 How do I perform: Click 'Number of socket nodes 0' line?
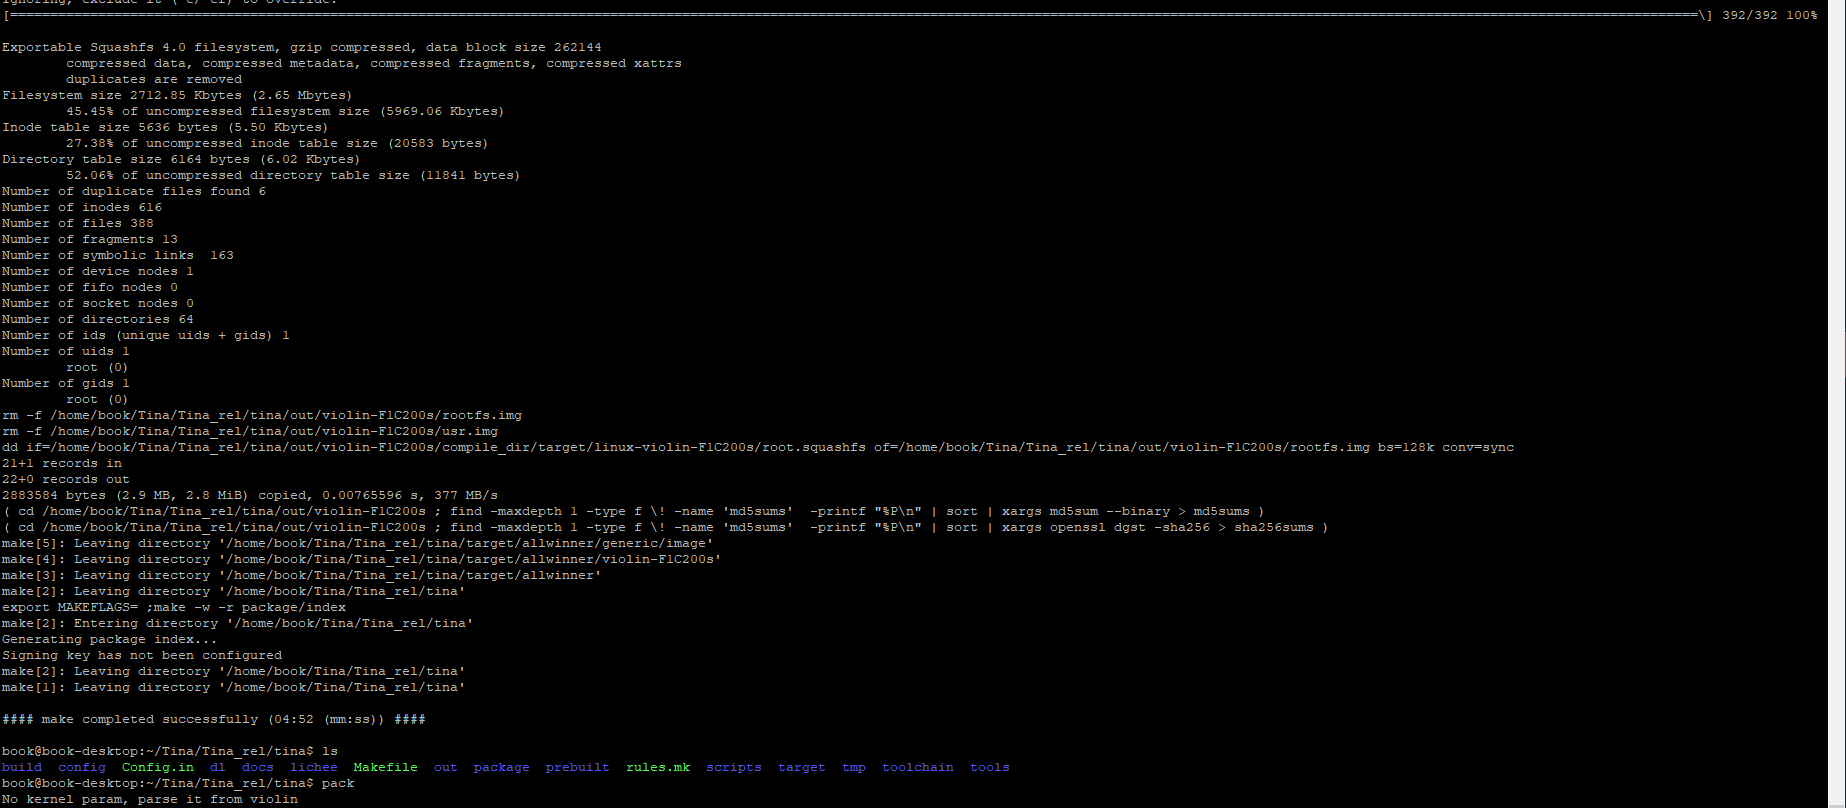(x=98, y=303)
